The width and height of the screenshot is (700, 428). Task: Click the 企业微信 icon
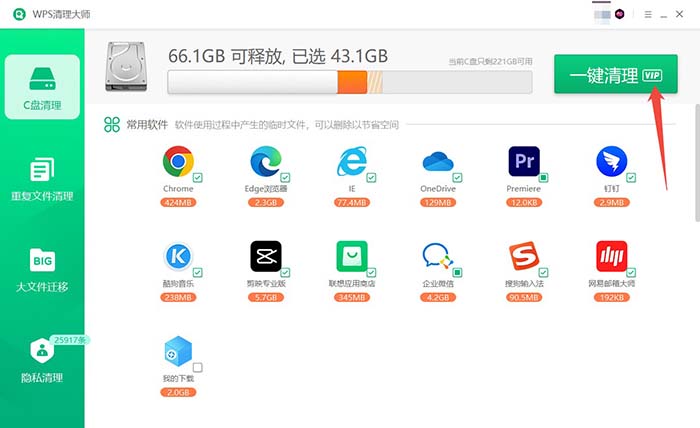[438, 256]
